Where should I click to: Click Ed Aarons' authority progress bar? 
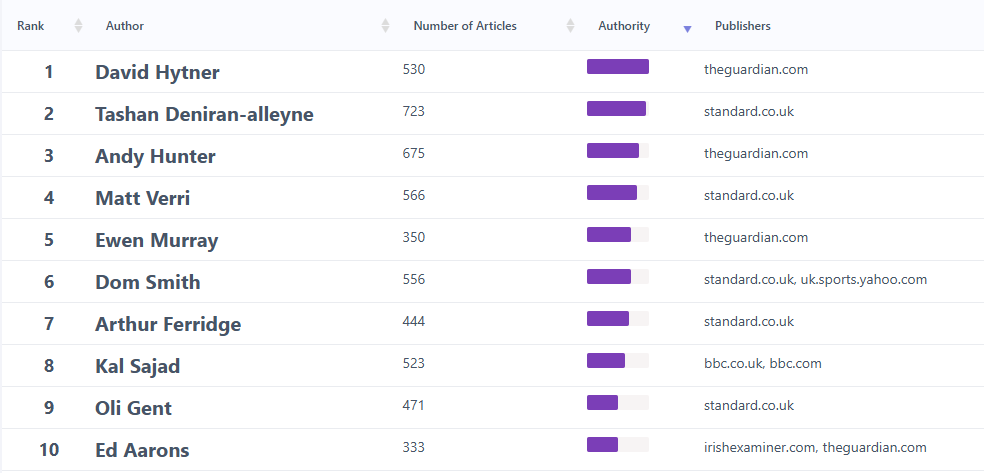pos(618,445)
